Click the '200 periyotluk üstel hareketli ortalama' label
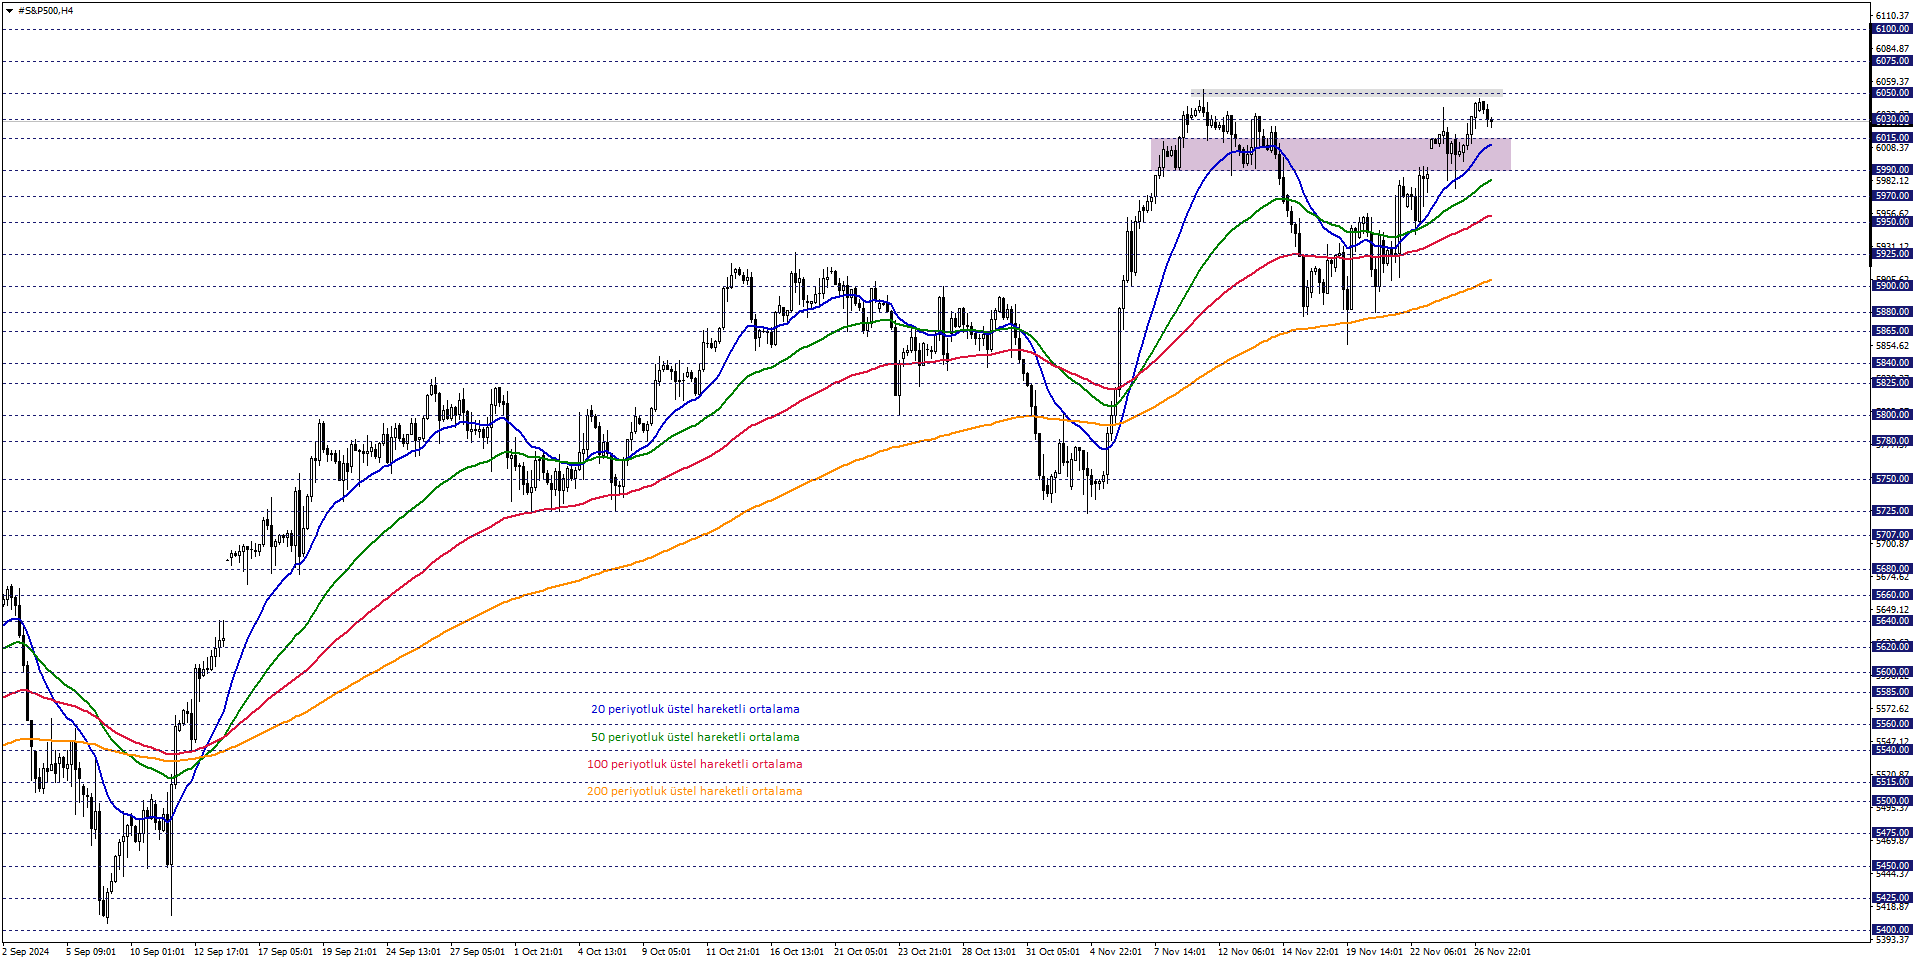This screenshot has height=963, width=1916. point(694,791)
